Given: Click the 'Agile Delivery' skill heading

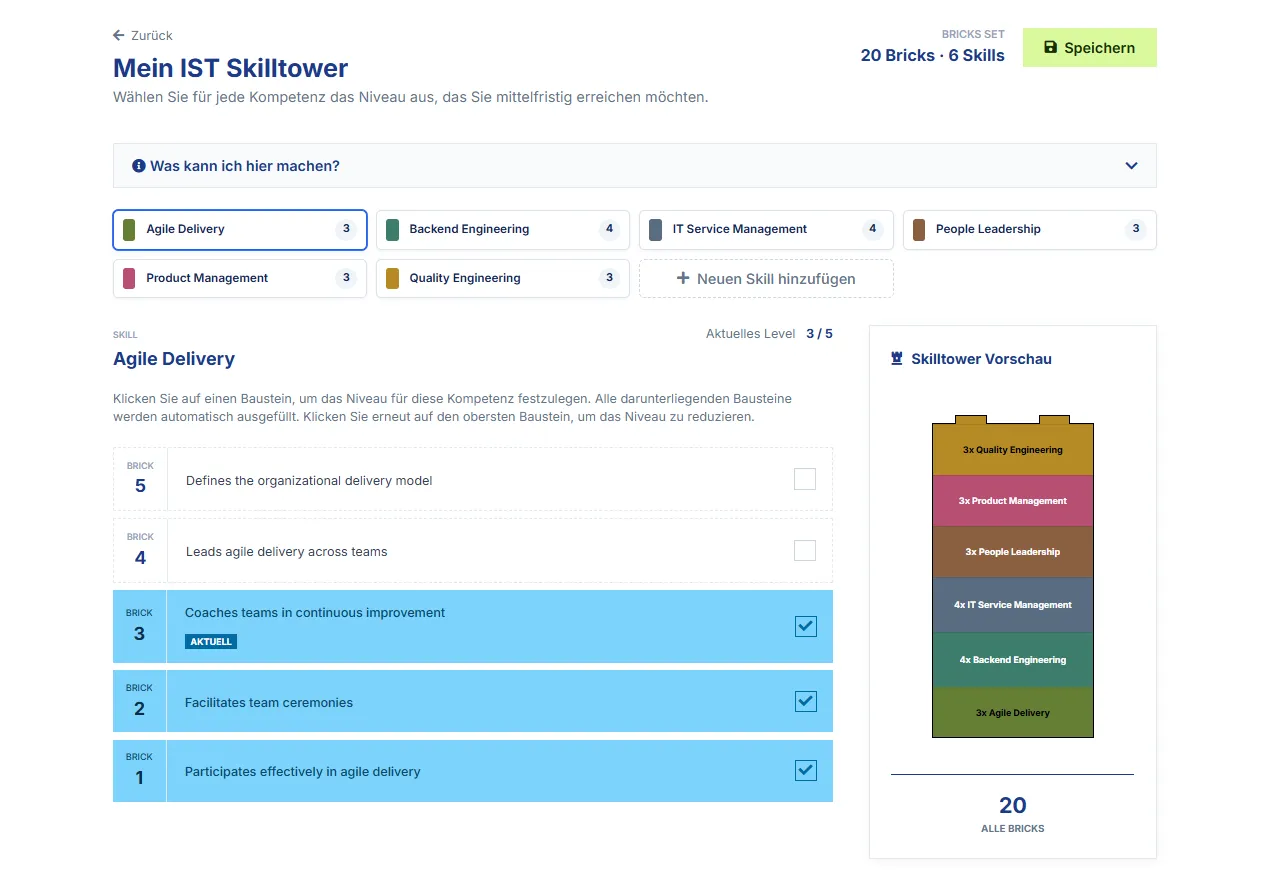Looking at the screenshot, I should (174, 359).
